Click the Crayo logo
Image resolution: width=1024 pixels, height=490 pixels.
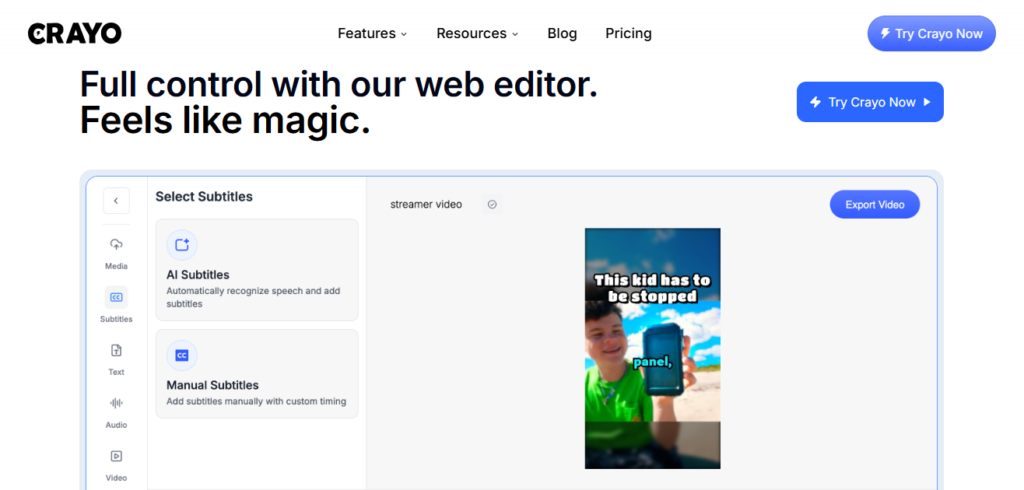point(75,33)
